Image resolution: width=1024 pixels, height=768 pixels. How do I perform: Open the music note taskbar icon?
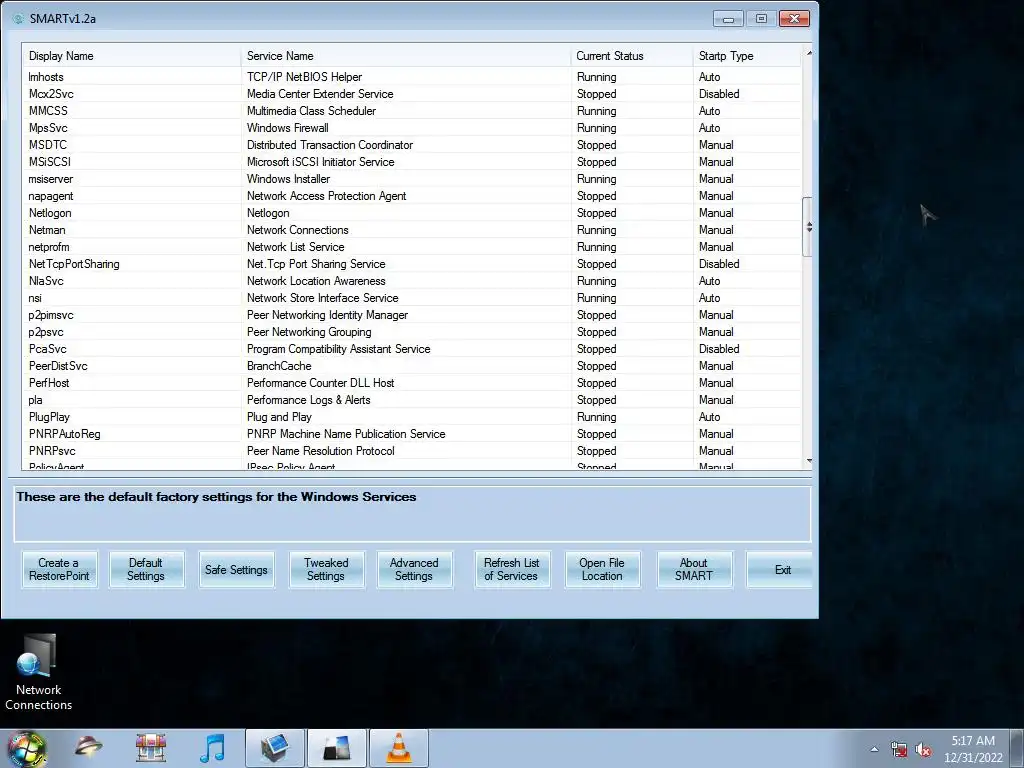click(212, 748)
